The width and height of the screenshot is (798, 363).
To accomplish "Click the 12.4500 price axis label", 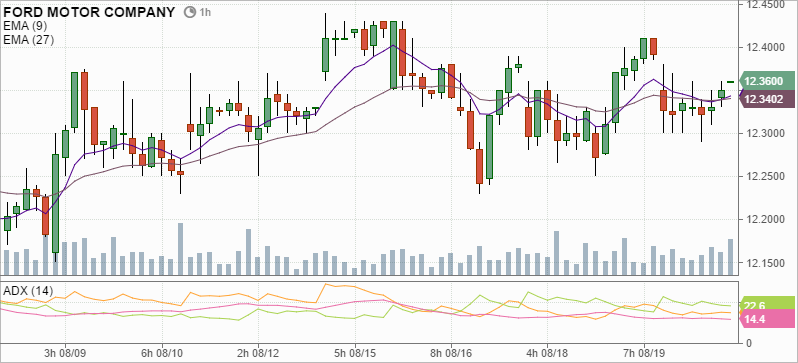I will [x=764, y=5].
